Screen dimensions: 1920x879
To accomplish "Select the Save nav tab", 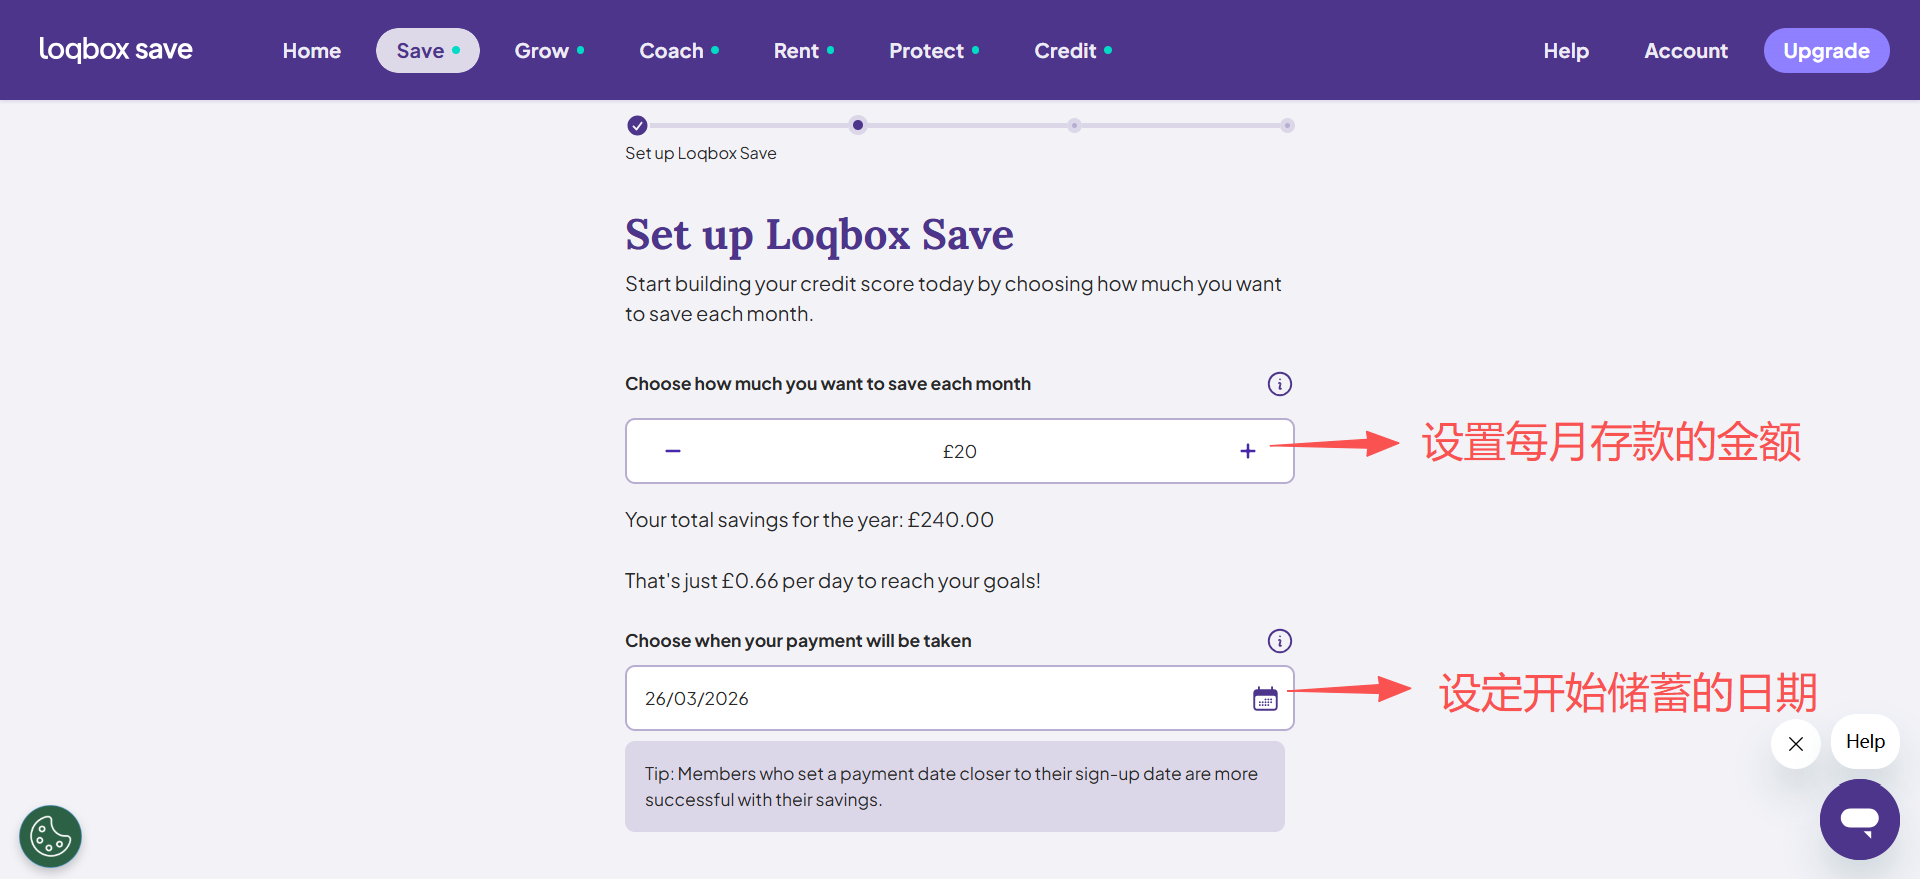I will 427,51.
